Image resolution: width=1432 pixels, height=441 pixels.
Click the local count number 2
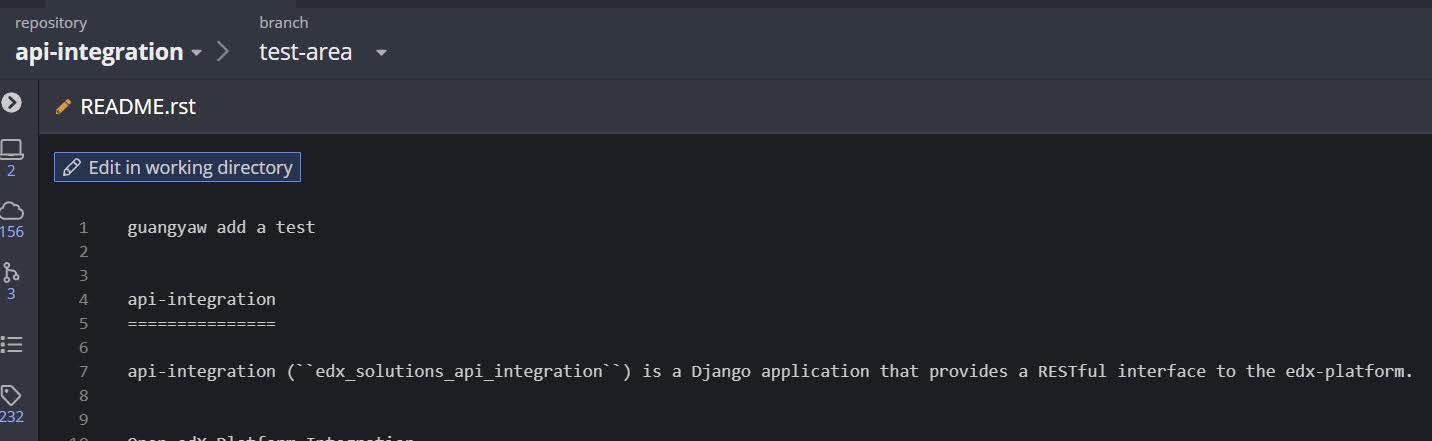pyautogui.click(x=12, y=171)
